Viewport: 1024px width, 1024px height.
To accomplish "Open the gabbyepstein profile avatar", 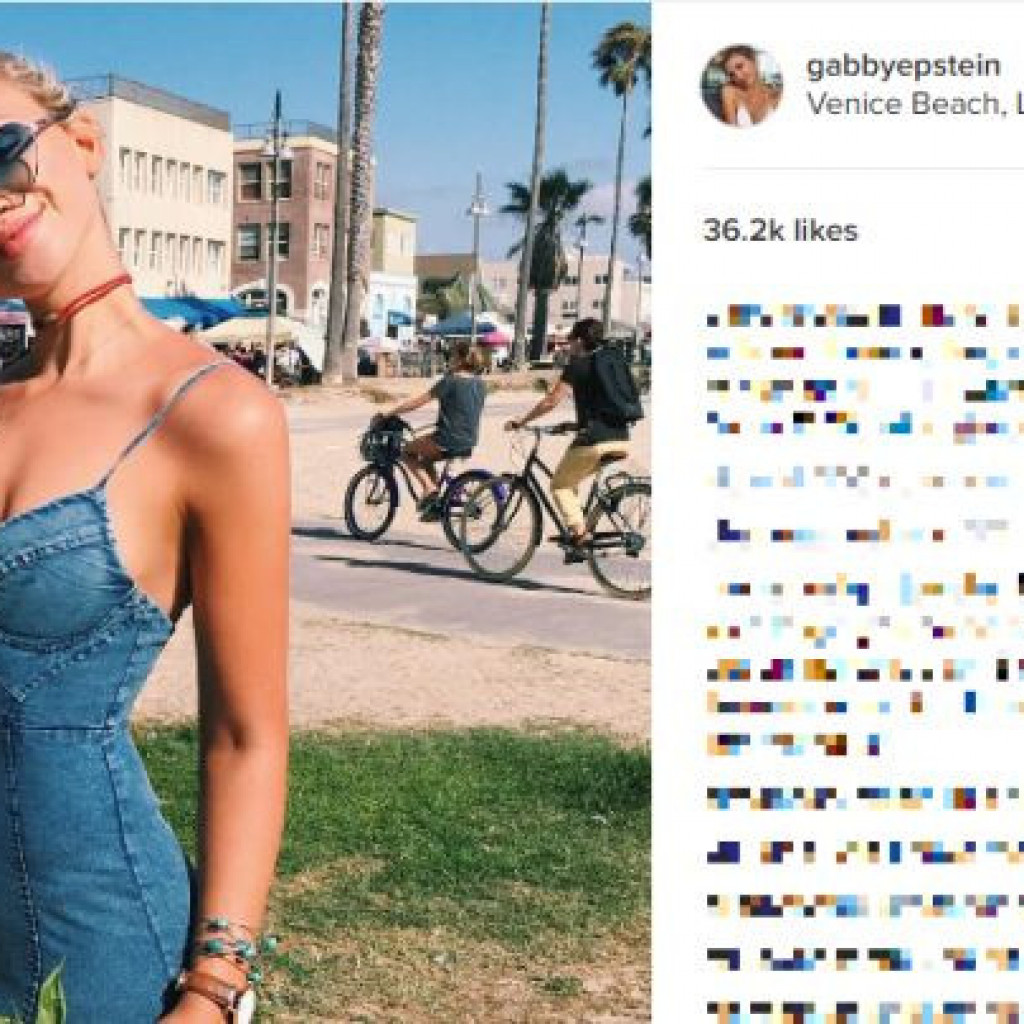I will coord(741,86).
